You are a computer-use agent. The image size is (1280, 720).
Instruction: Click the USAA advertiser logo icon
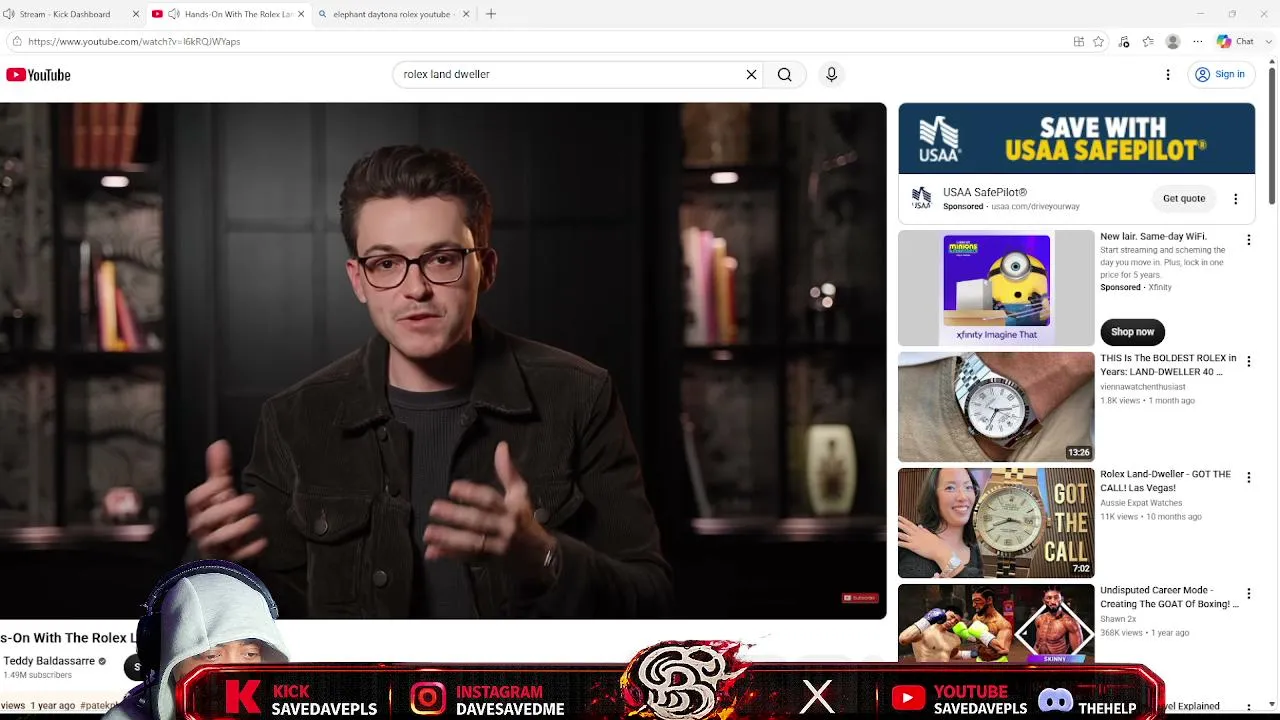[921, 196]
